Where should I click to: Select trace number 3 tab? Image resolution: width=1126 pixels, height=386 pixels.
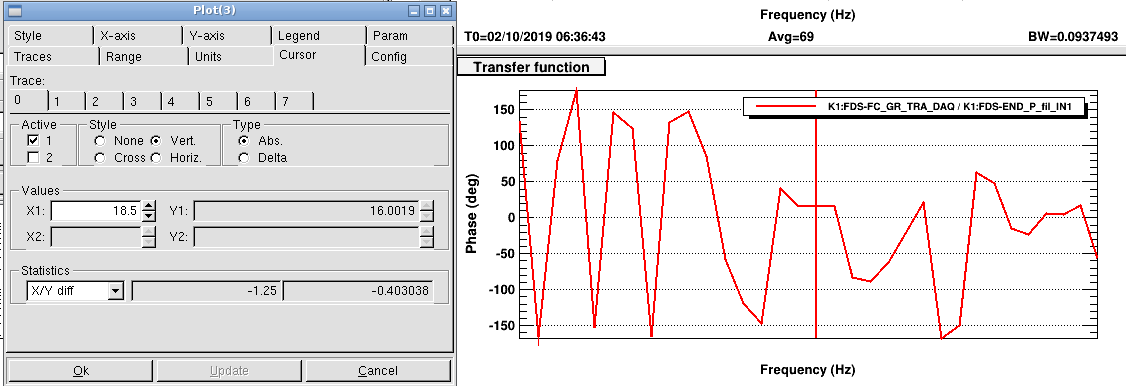coord(141,102)
